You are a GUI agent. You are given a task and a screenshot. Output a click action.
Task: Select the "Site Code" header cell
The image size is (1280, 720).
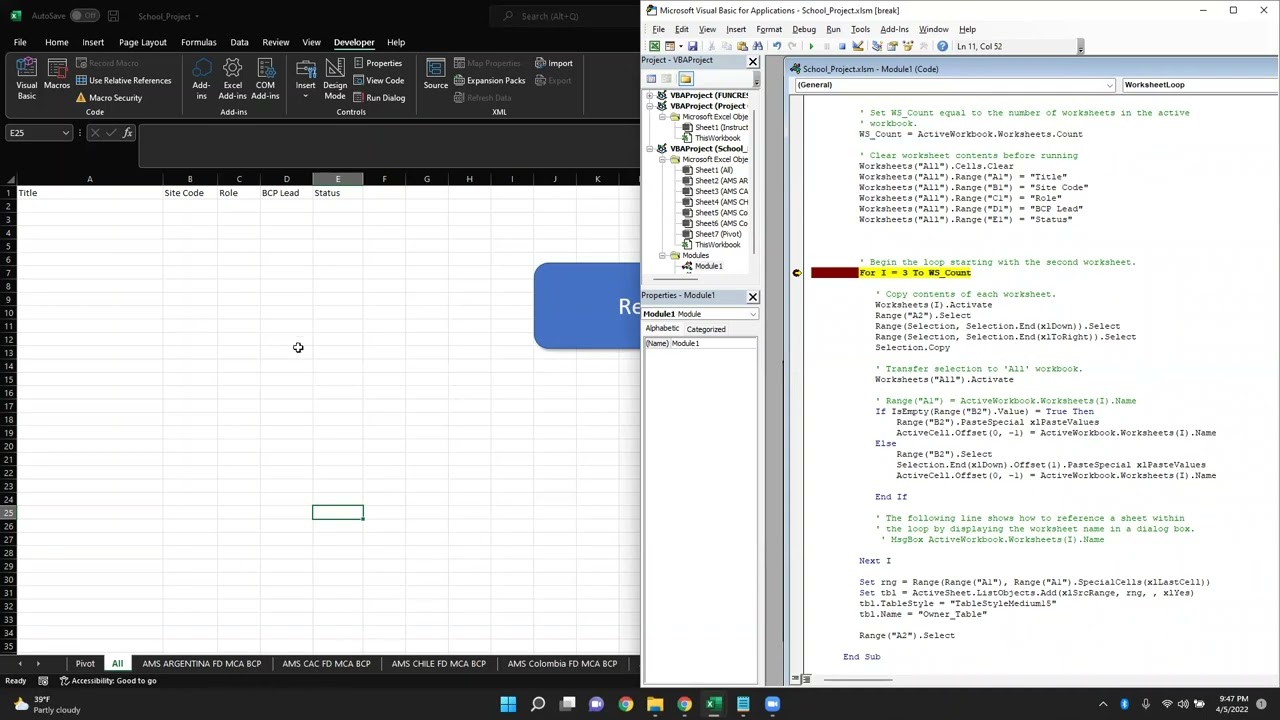190,193
